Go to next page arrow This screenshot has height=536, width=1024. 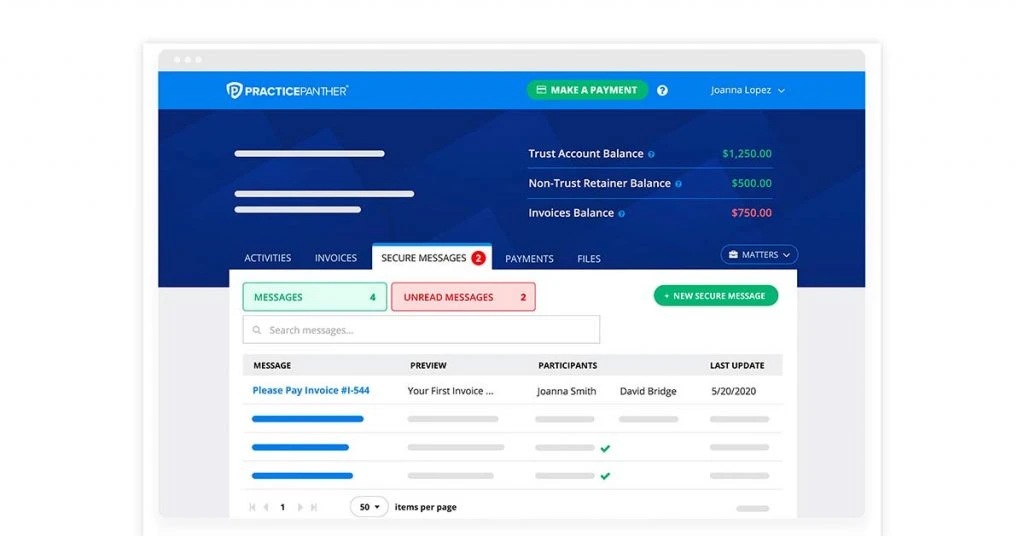click(x=300, y=507)
